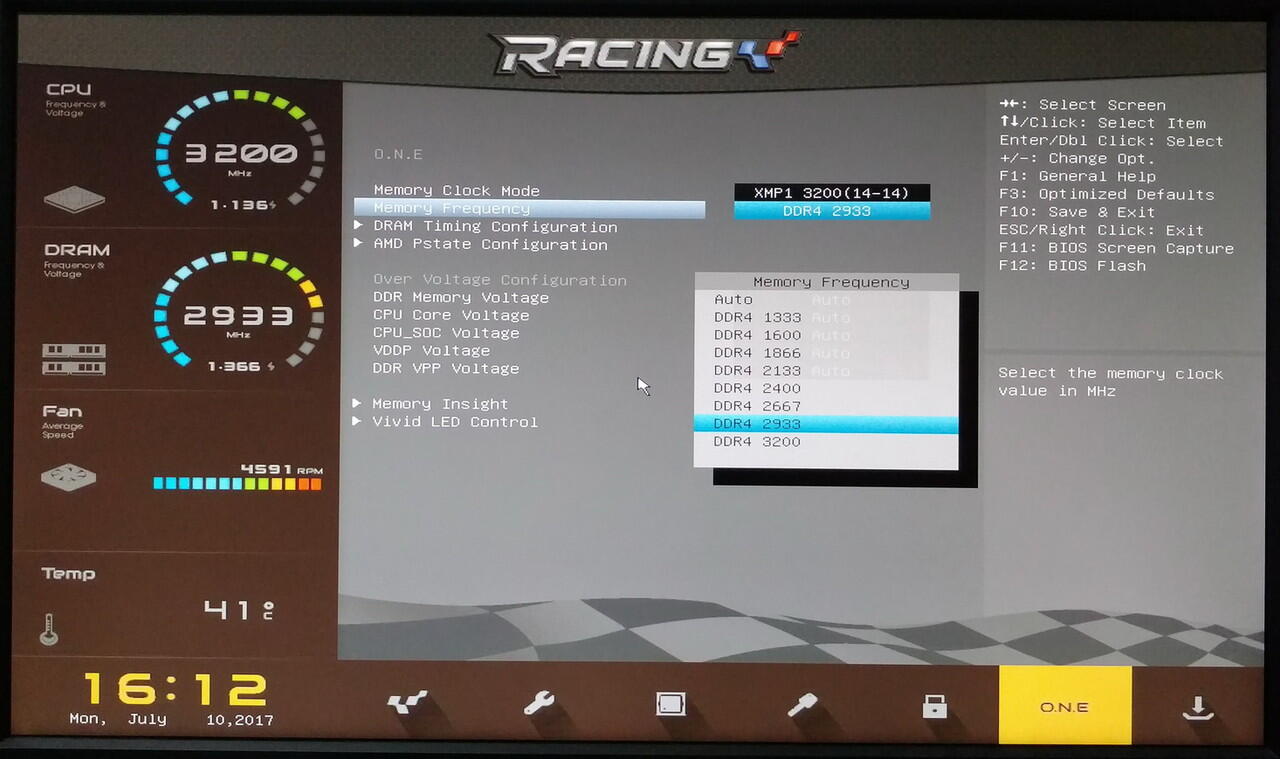Image resolution: width=1280 pixels, height=759 pixels.
Task: Choose highlighted DDR4 2933 list option
Action: pos(826,424)
